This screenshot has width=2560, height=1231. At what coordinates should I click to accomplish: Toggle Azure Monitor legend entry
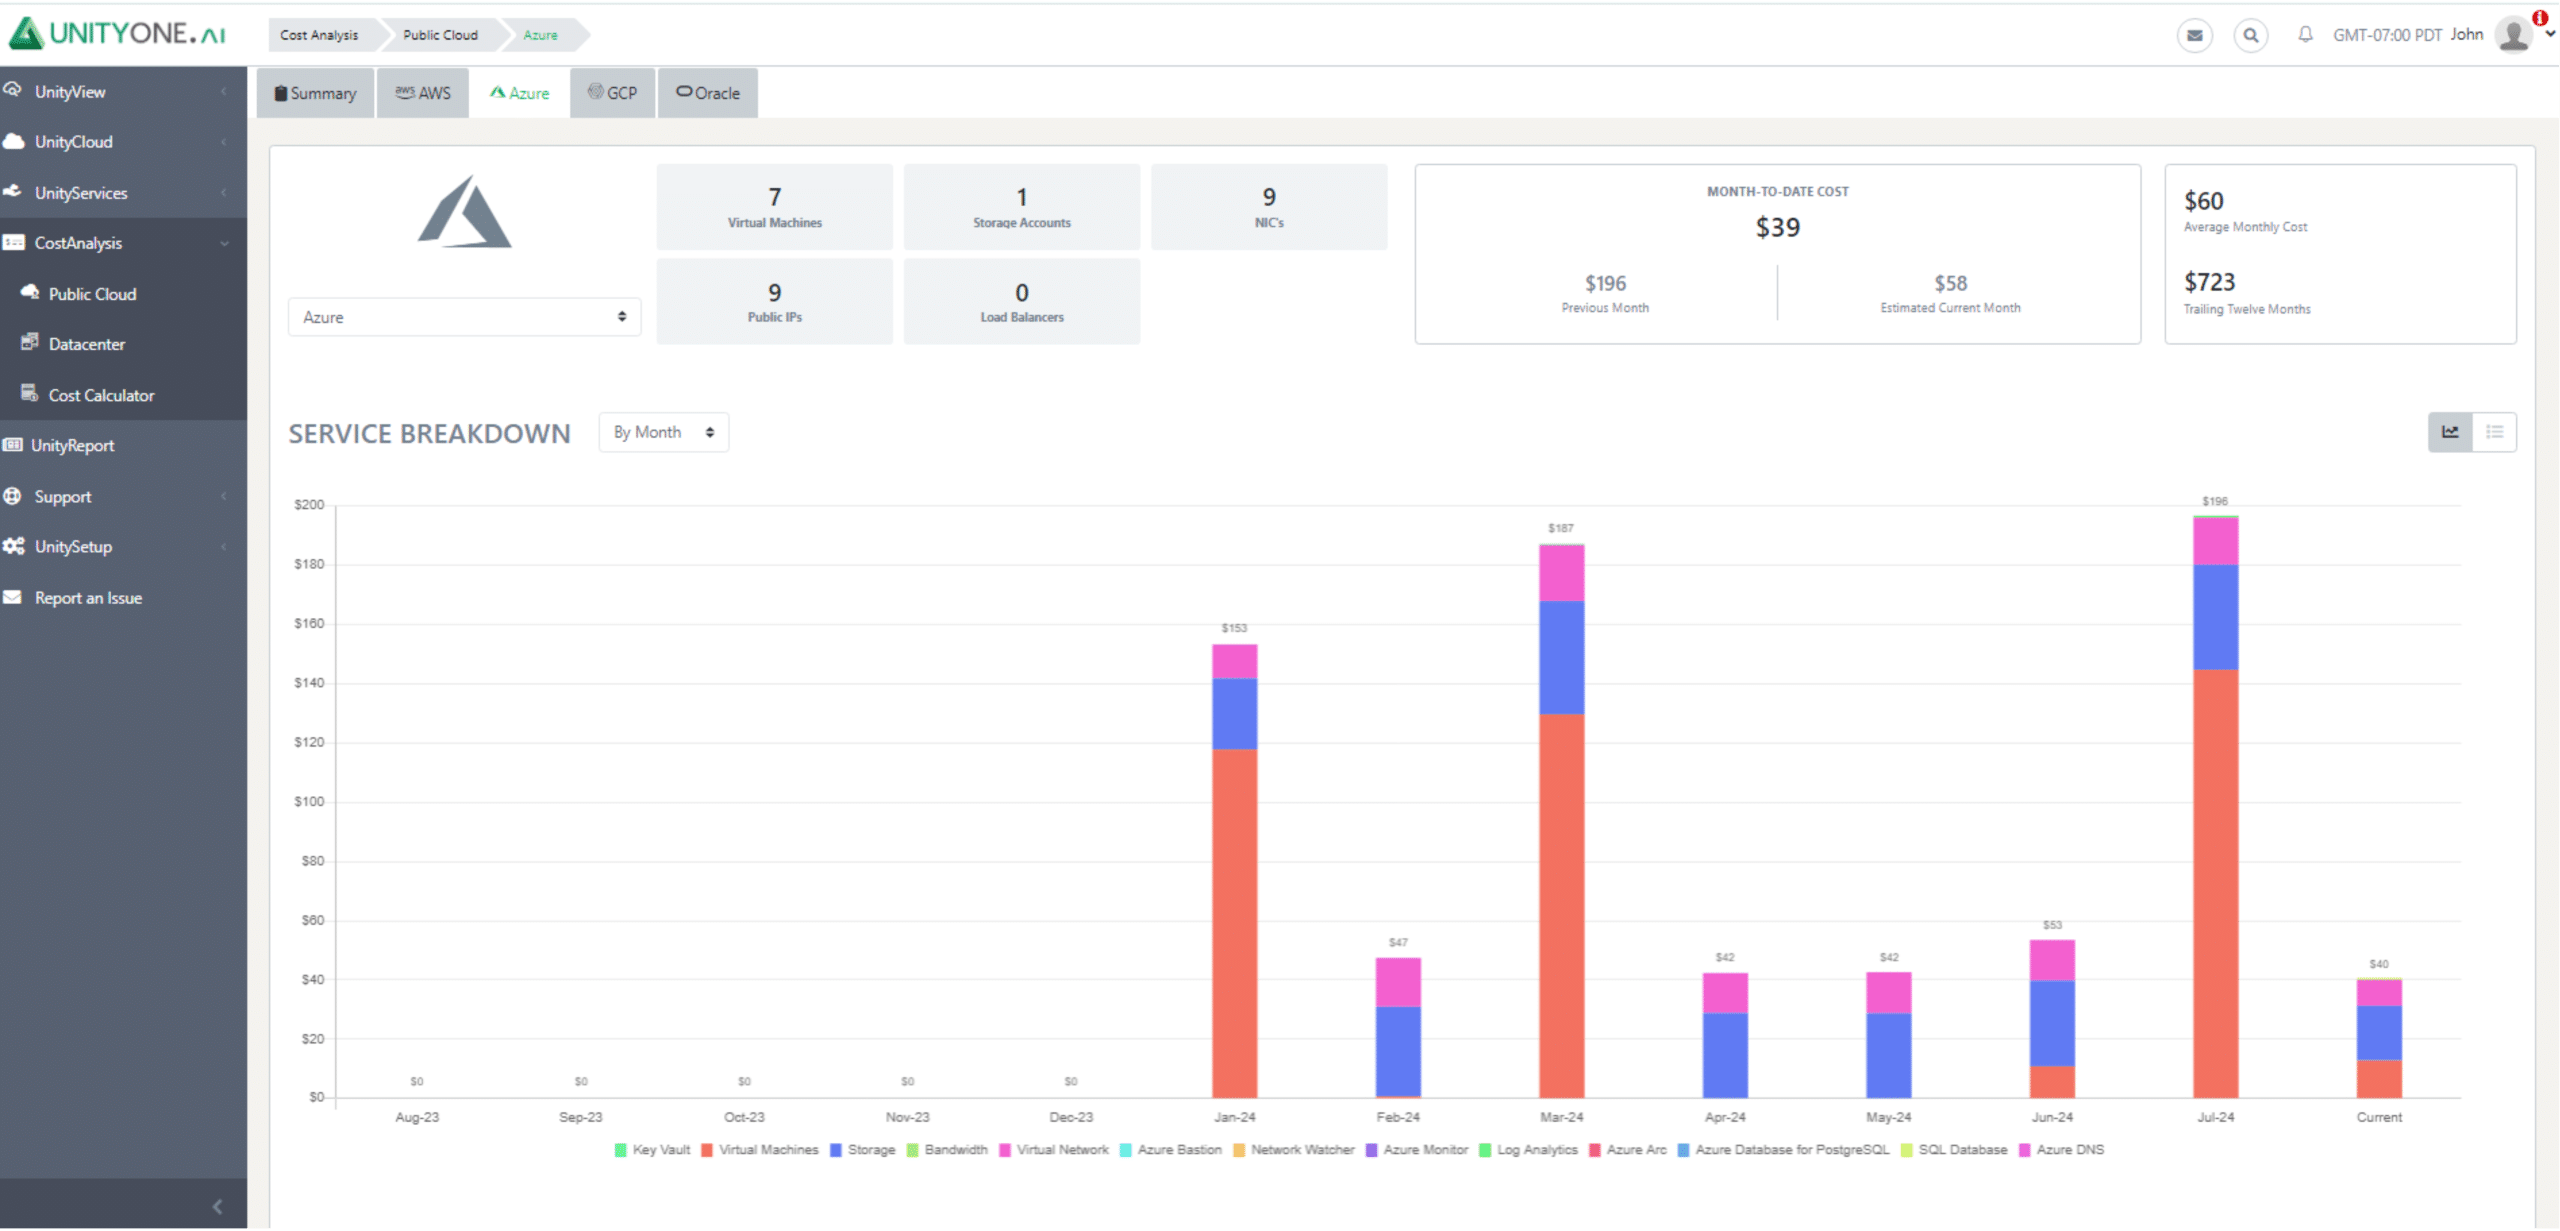tap(1417, 1150)
